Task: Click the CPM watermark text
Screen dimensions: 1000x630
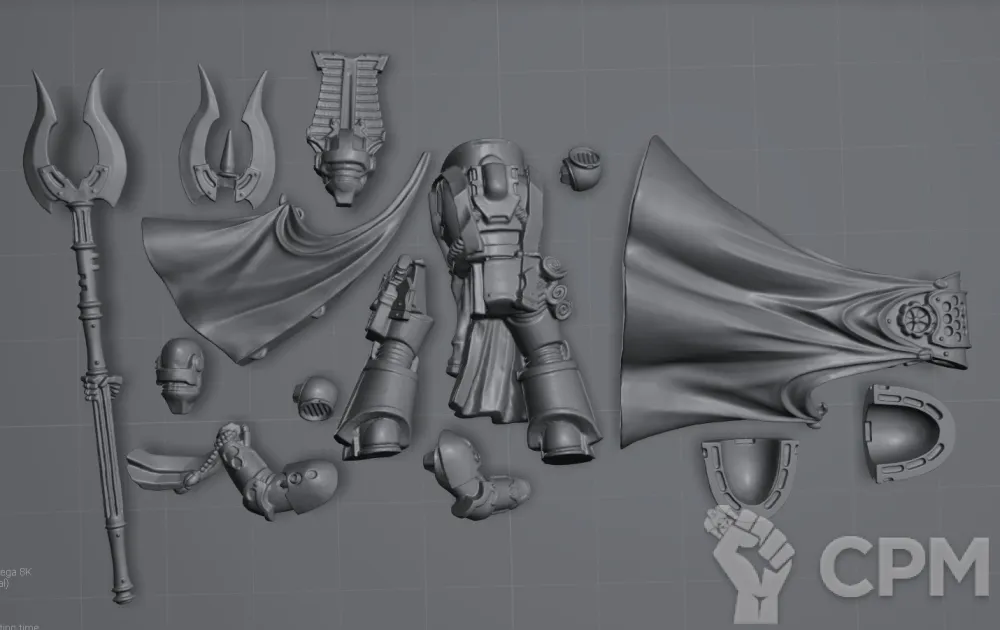Action: click(x=903, y=566)
